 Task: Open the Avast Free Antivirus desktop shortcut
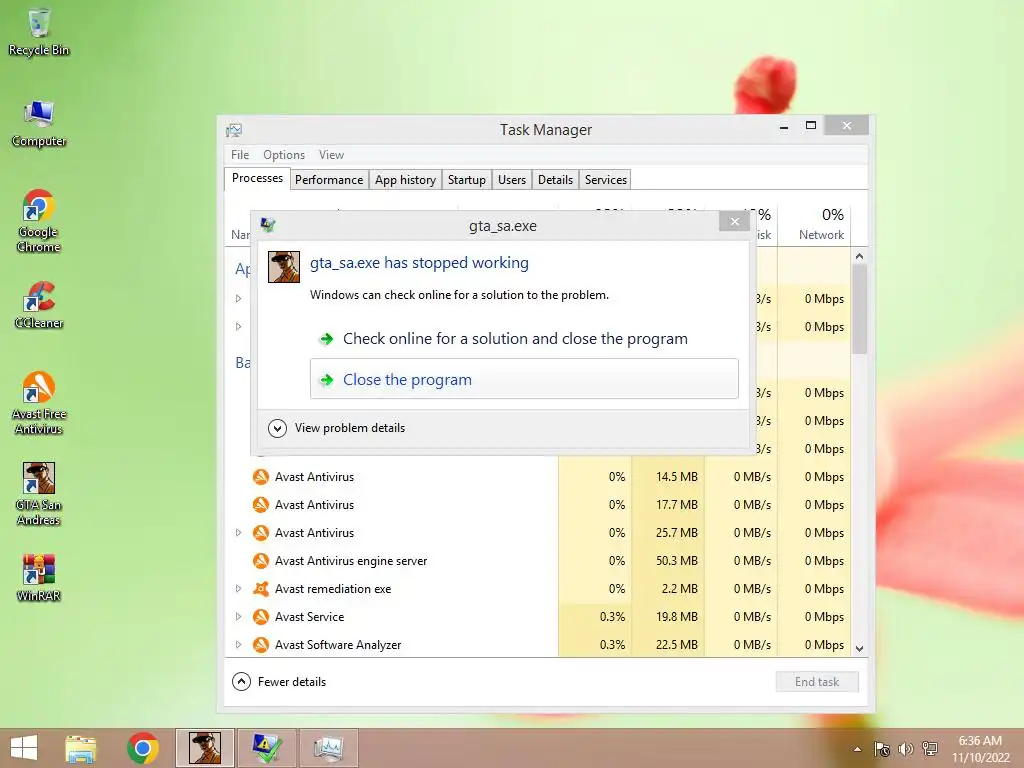click(39, 402)
